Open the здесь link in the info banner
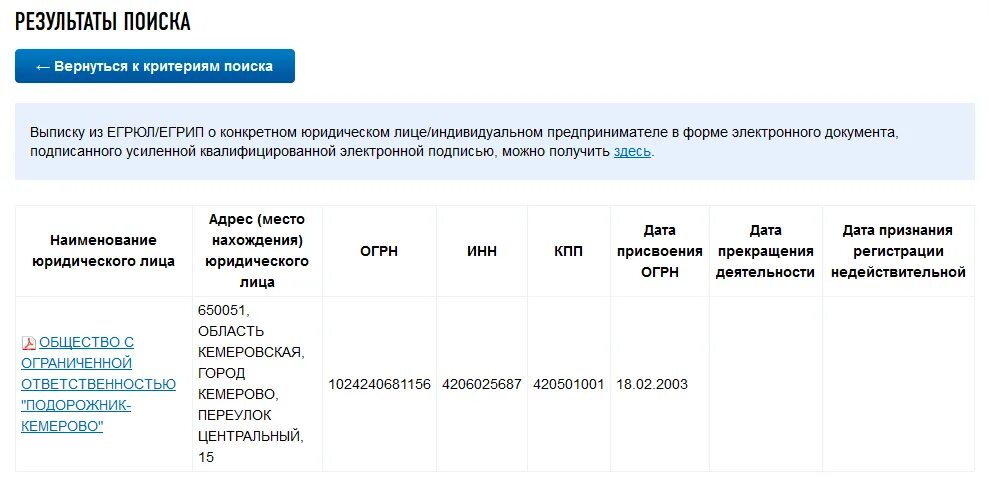The width and height of the screenshot is (989, 484). pos(632,151)
